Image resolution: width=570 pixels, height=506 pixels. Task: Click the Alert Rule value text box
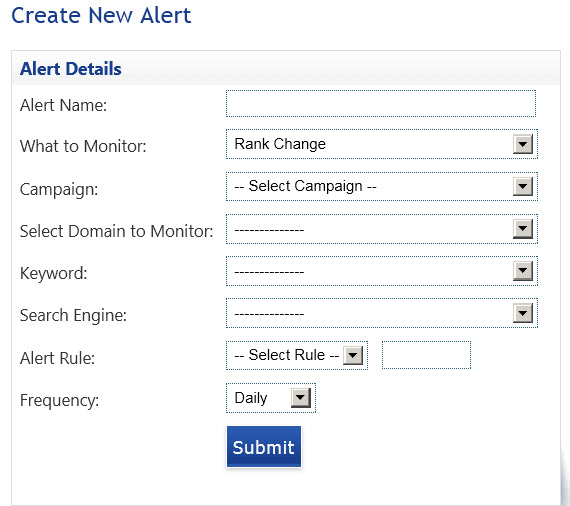pos(426,355)
